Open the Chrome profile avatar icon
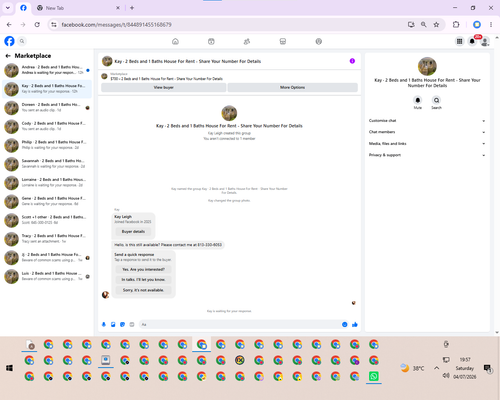Image resolution: width=500 pixels, height=400 pixels. 477,25
